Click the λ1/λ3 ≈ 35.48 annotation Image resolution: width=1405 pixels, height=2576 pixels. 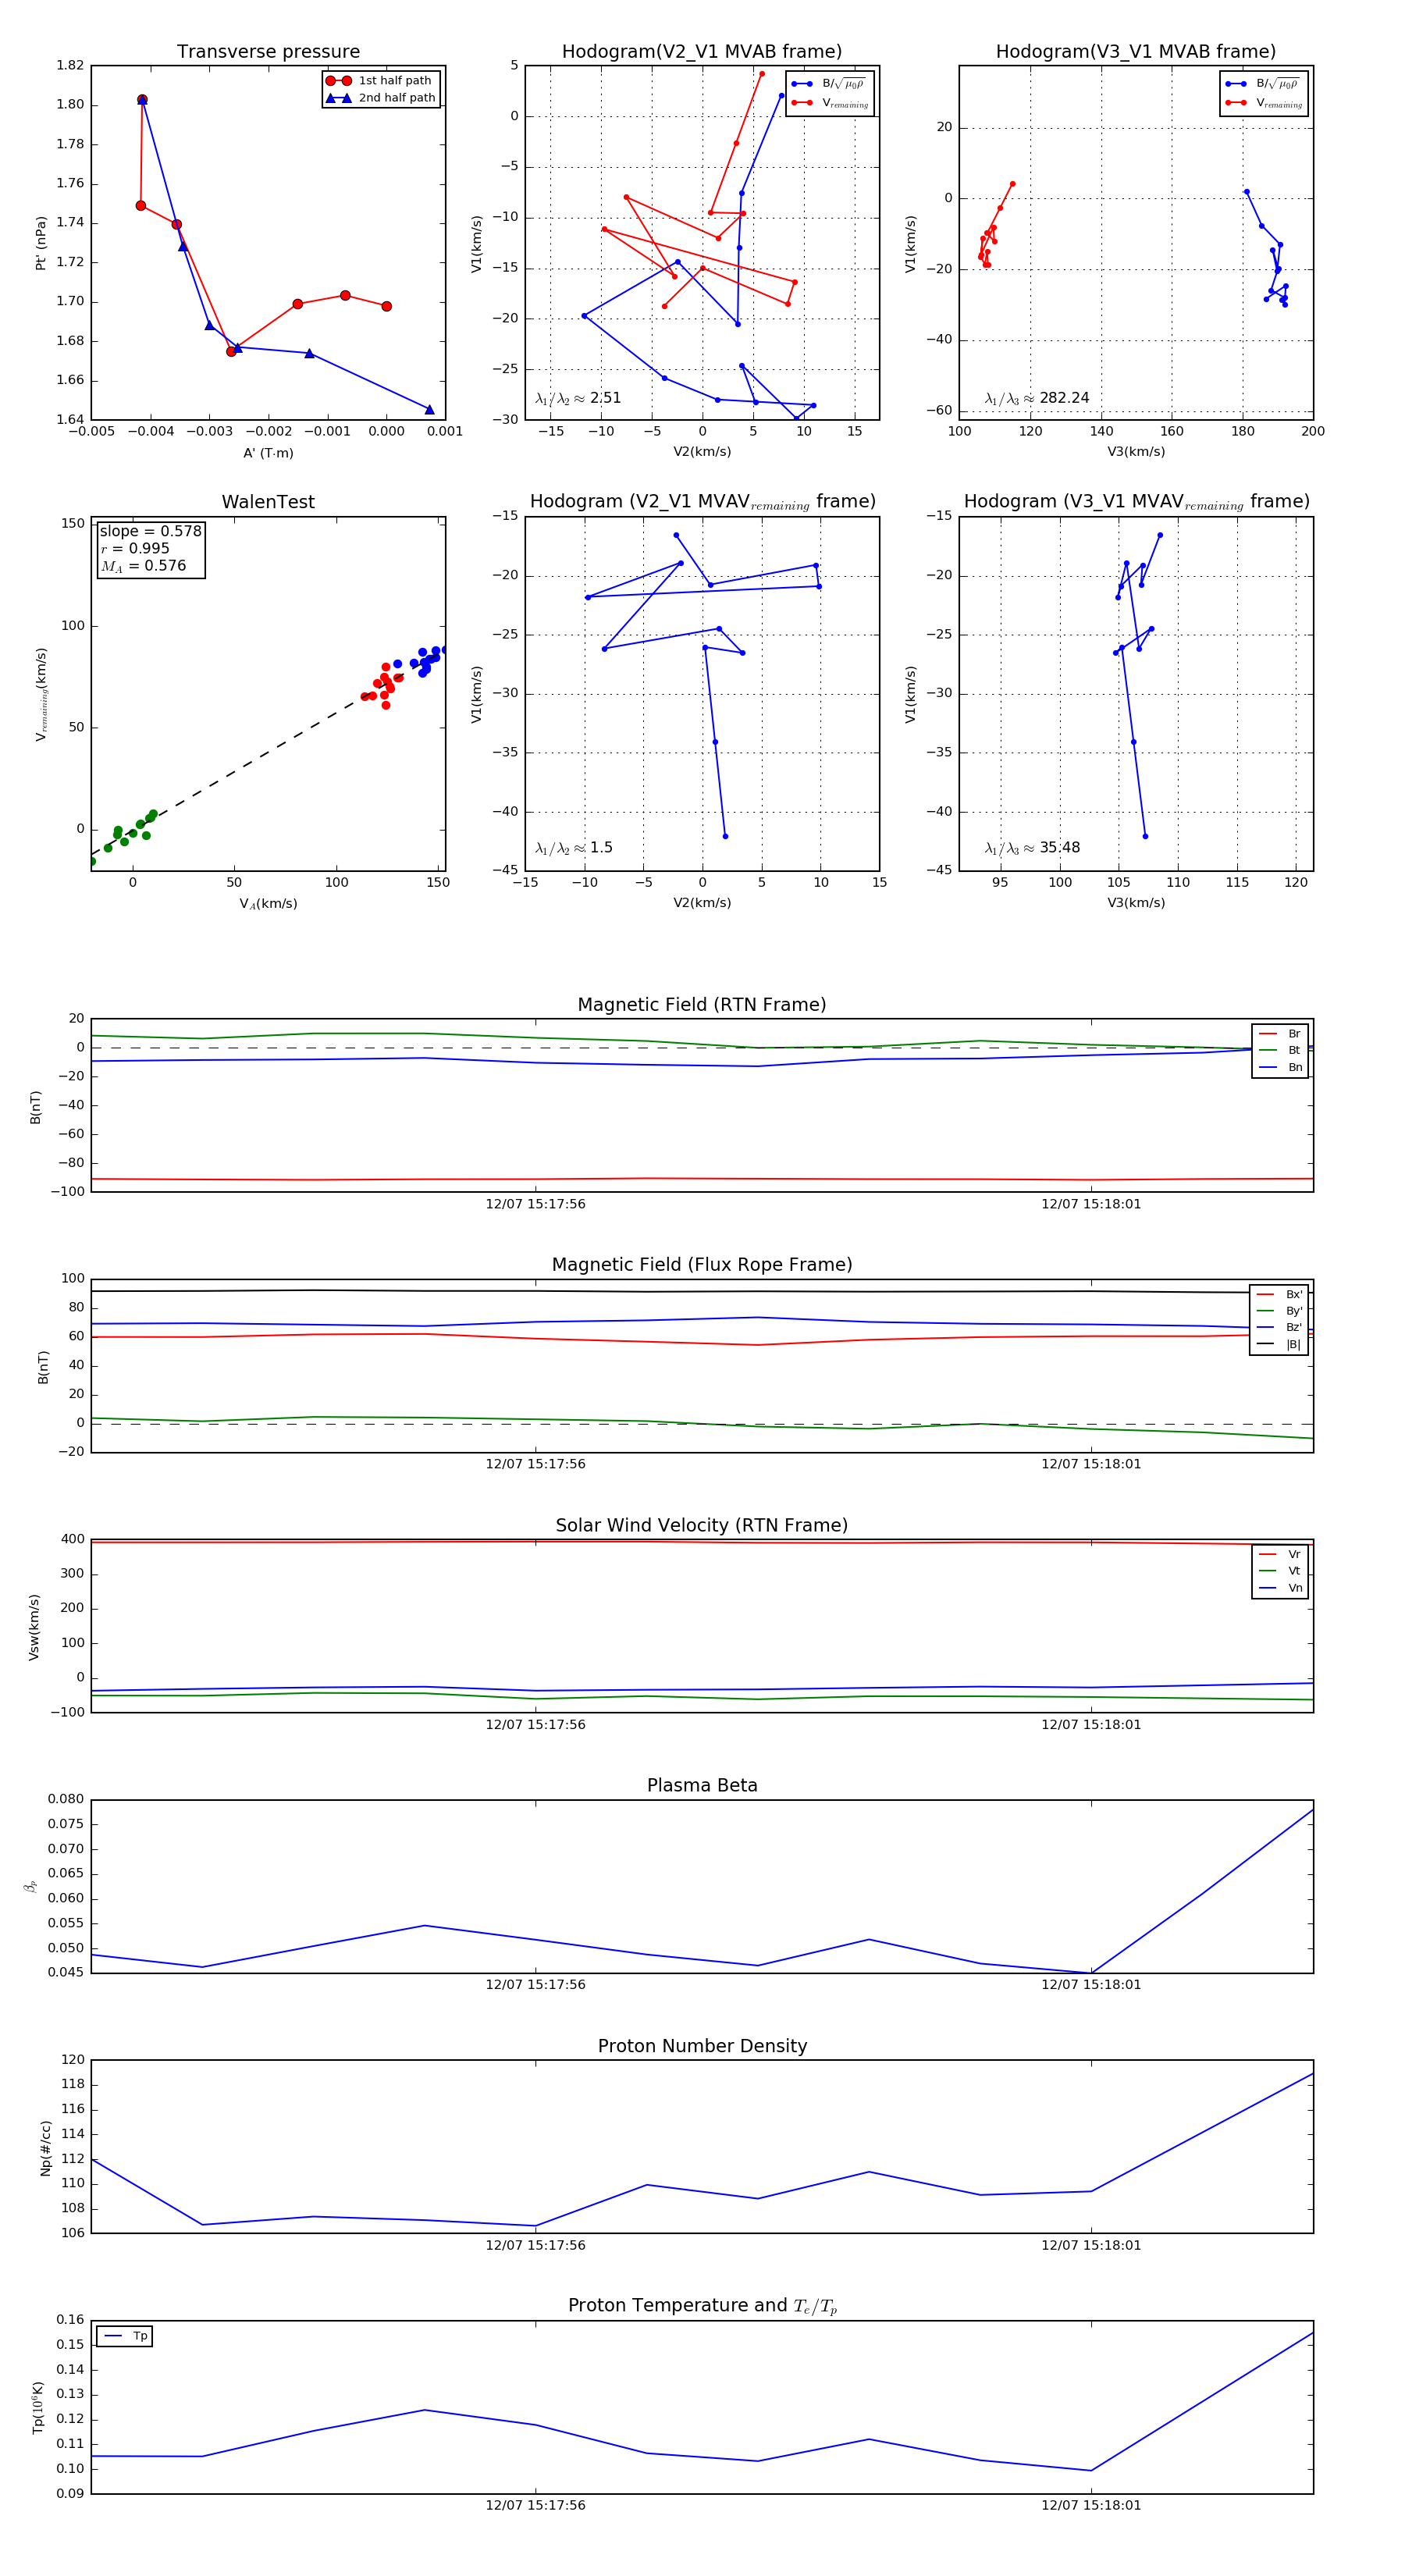point(1032,848)
